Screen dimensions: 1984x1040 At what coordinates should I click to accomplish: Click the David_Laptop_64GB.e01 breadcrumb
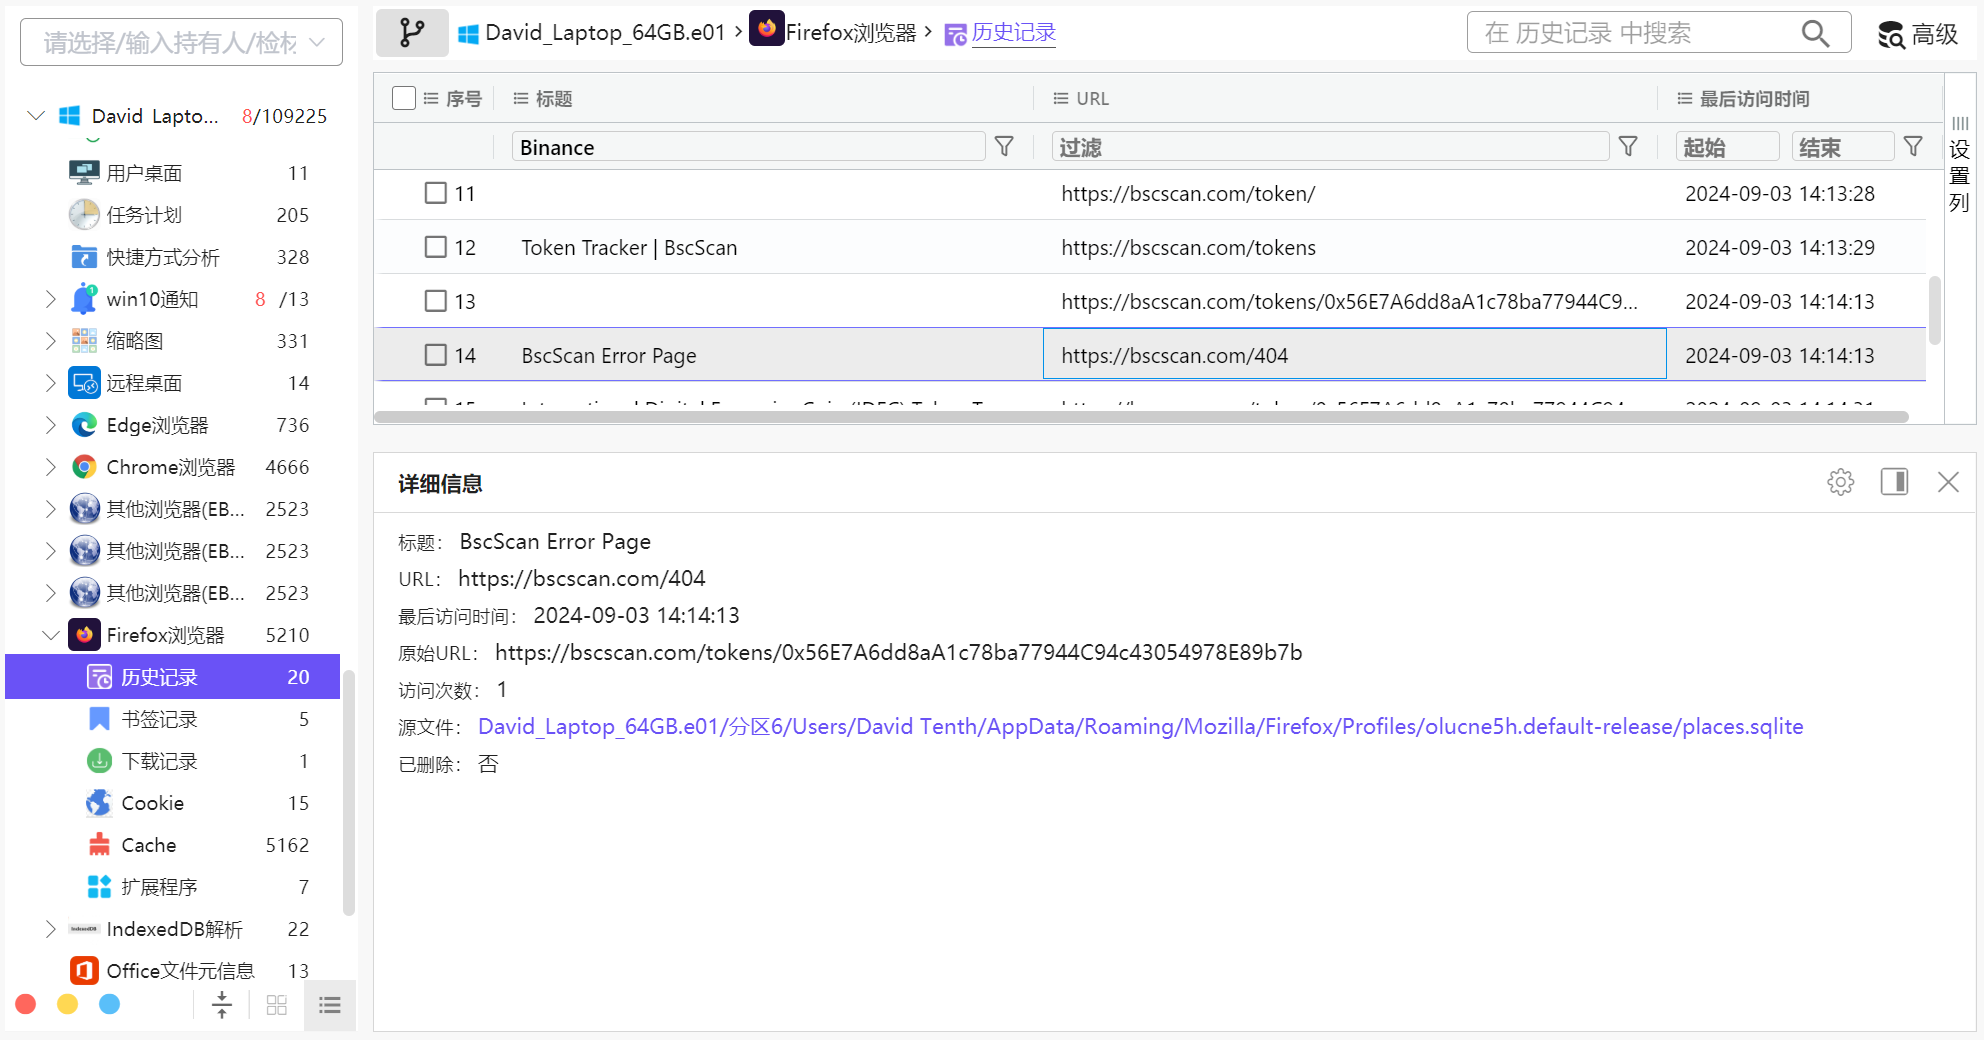click(x=591, y=33)
